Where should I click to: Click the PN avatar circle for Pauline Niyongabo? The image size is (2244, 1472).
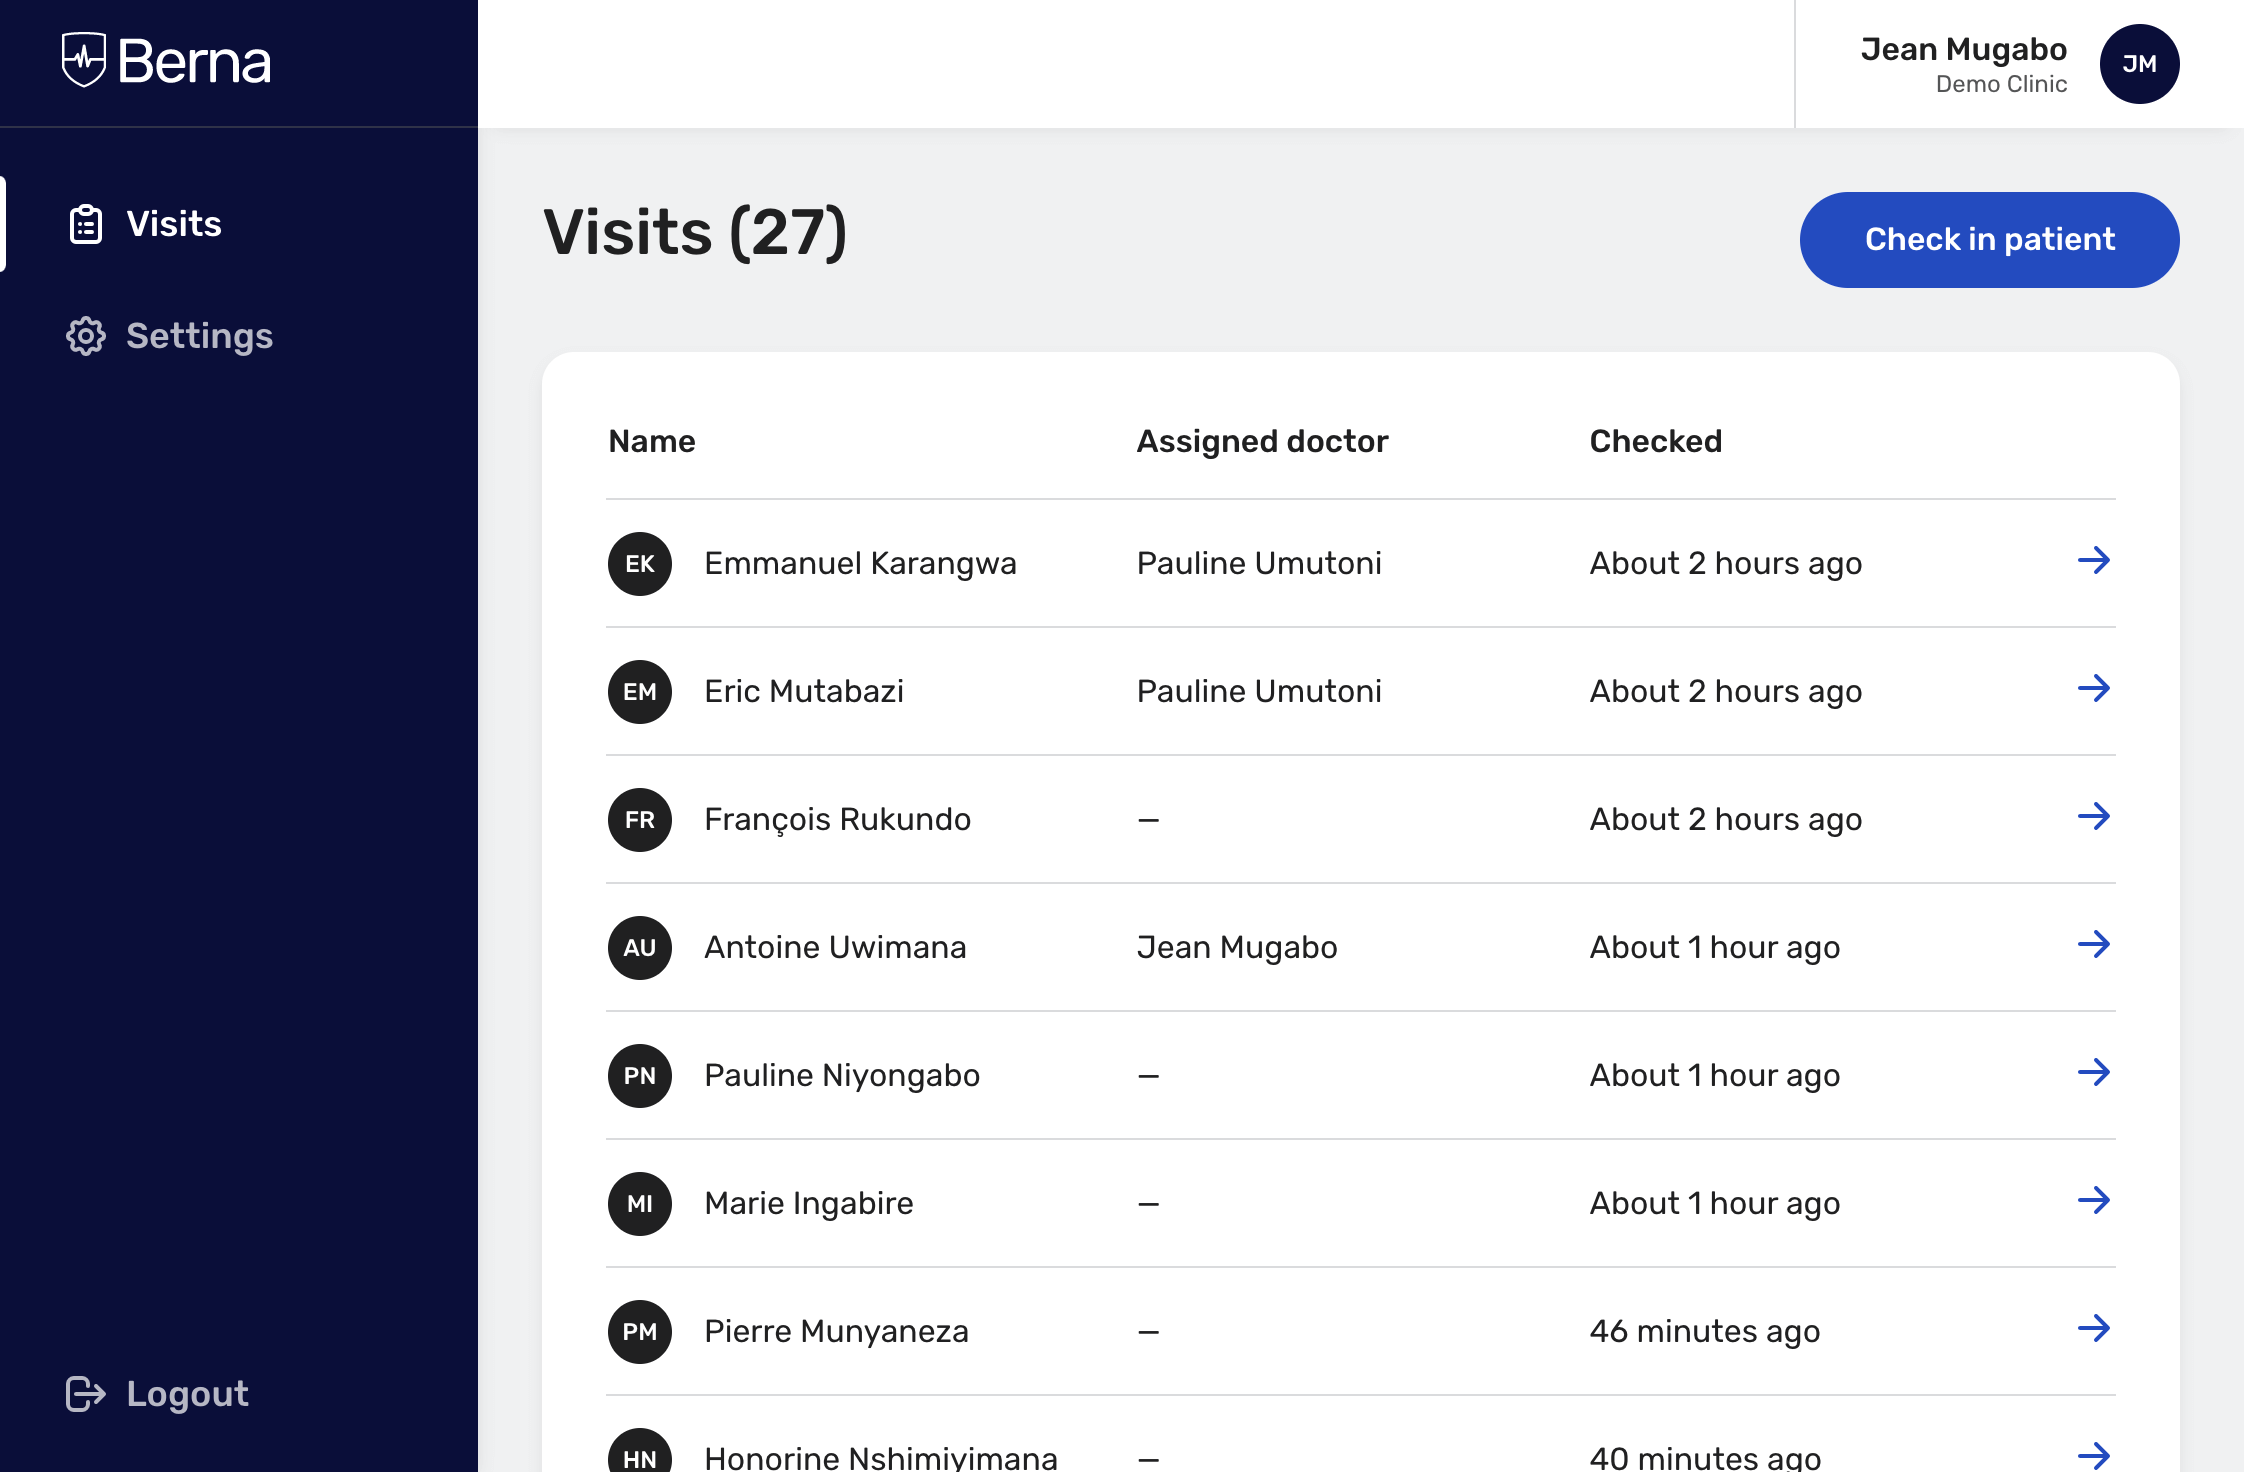[x=639, y=1075]
